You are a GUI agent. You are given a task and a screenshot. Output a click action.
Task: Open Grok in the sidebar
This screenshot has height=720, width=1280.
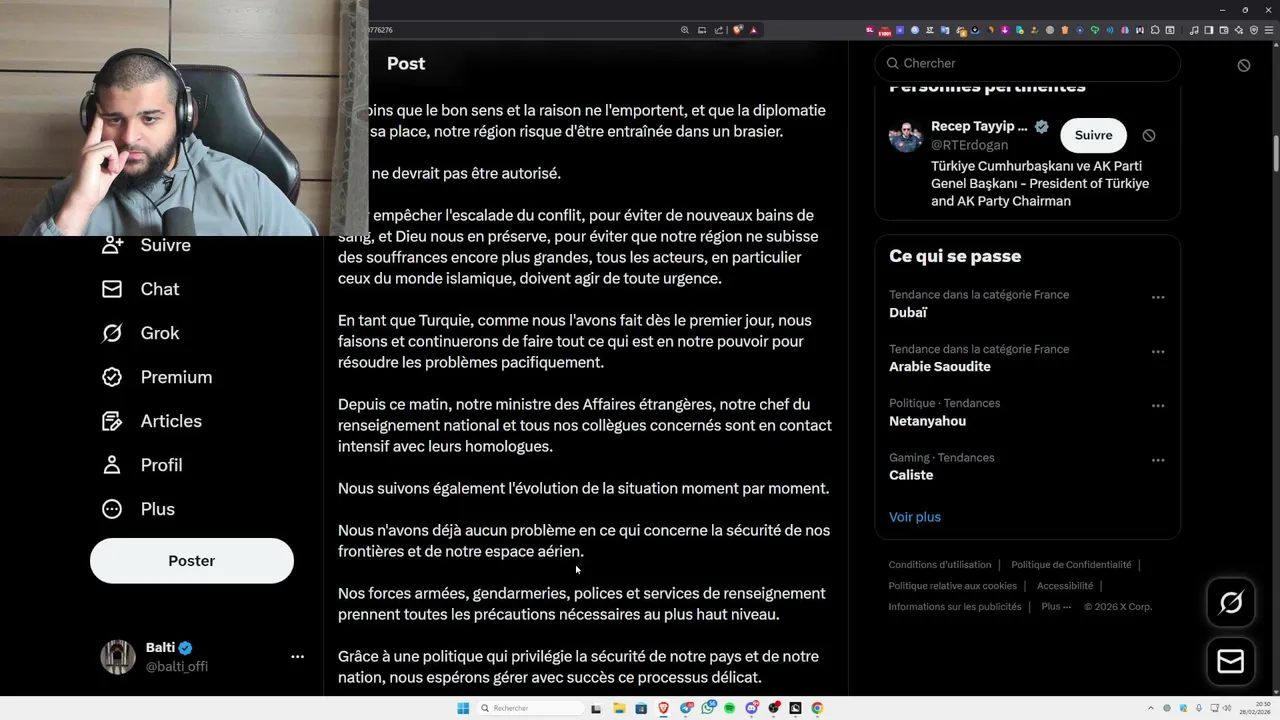141,333
